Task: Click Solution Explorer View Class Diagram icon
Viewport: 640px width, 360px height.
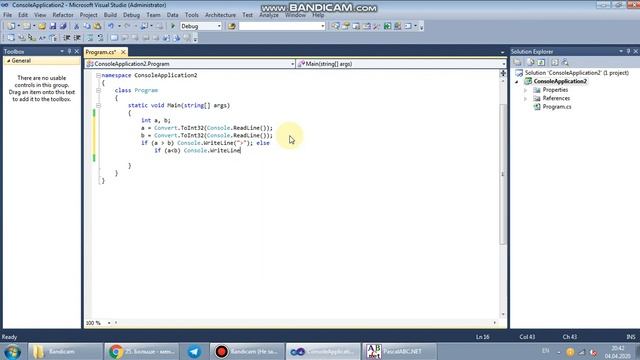Action: (565, 62)
